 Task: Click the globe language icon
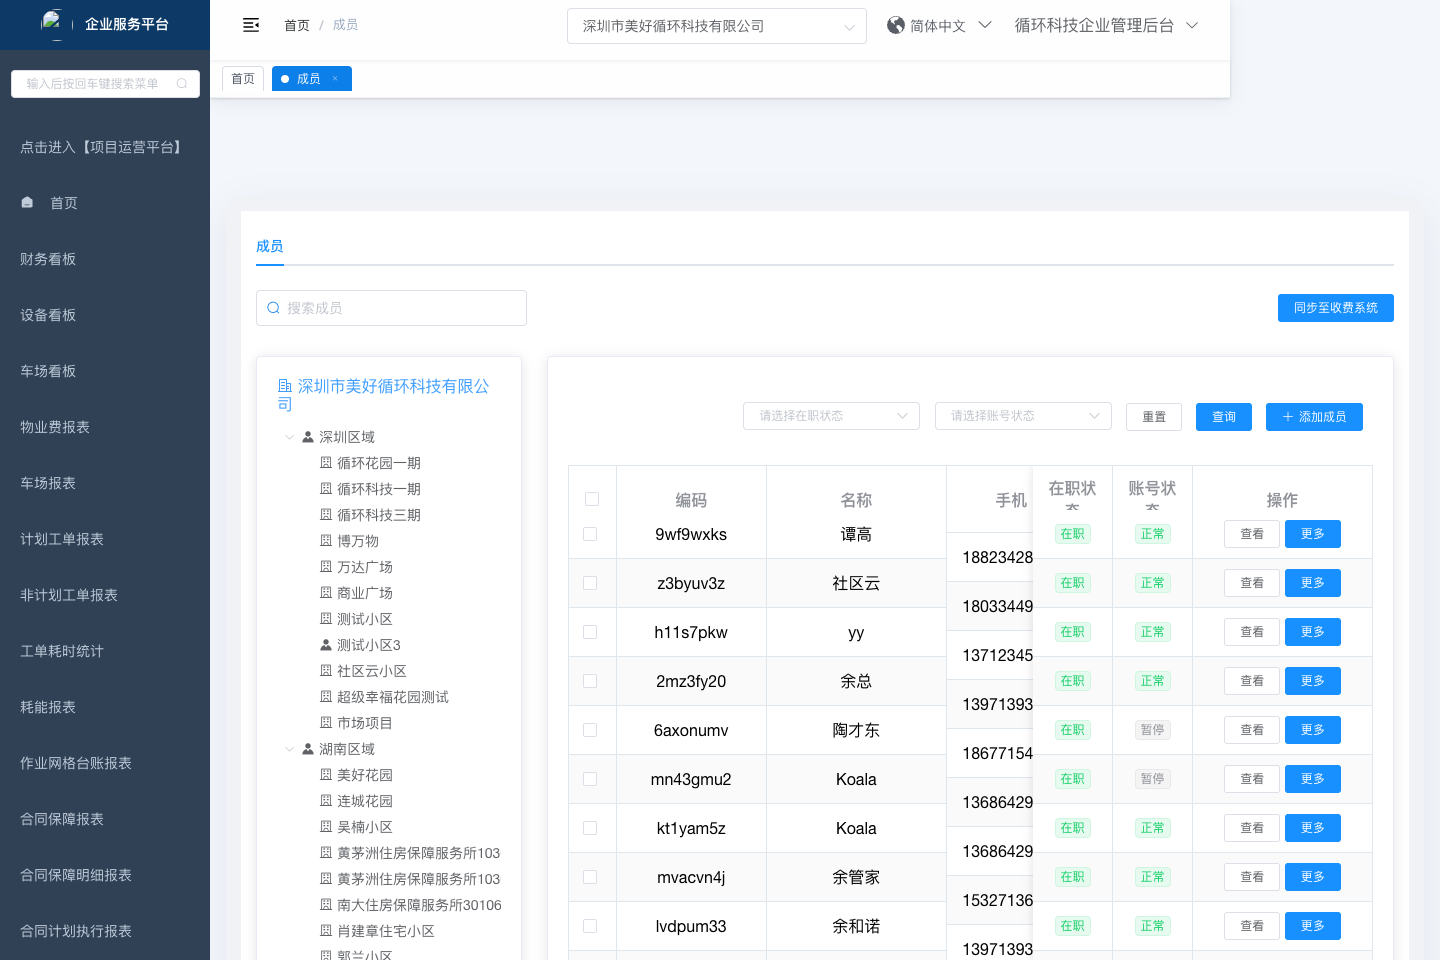896,25
